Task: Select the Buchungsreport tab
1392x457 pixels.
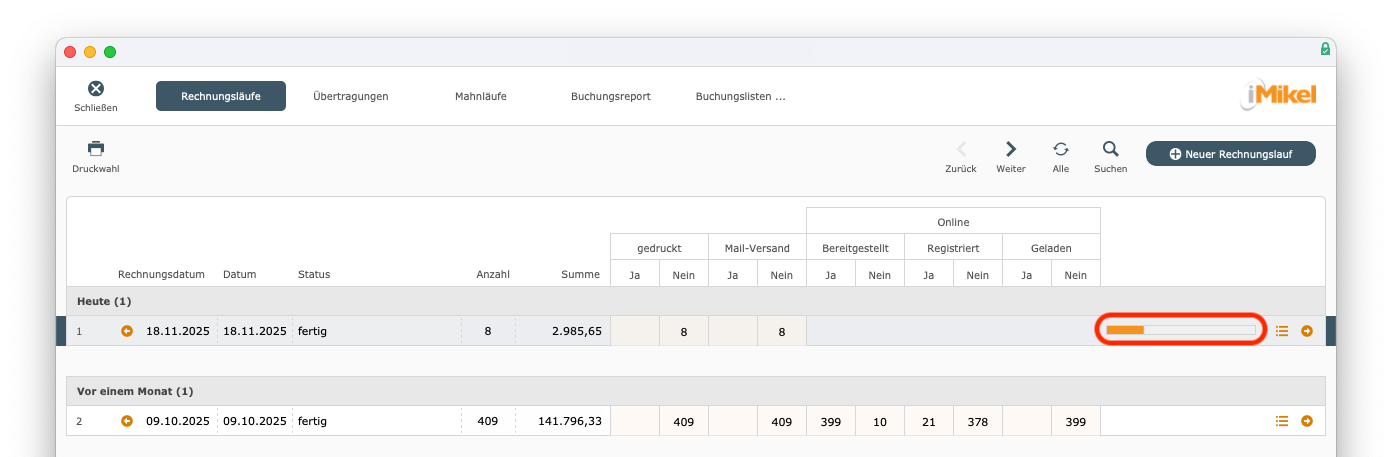Action: point(610,96)
